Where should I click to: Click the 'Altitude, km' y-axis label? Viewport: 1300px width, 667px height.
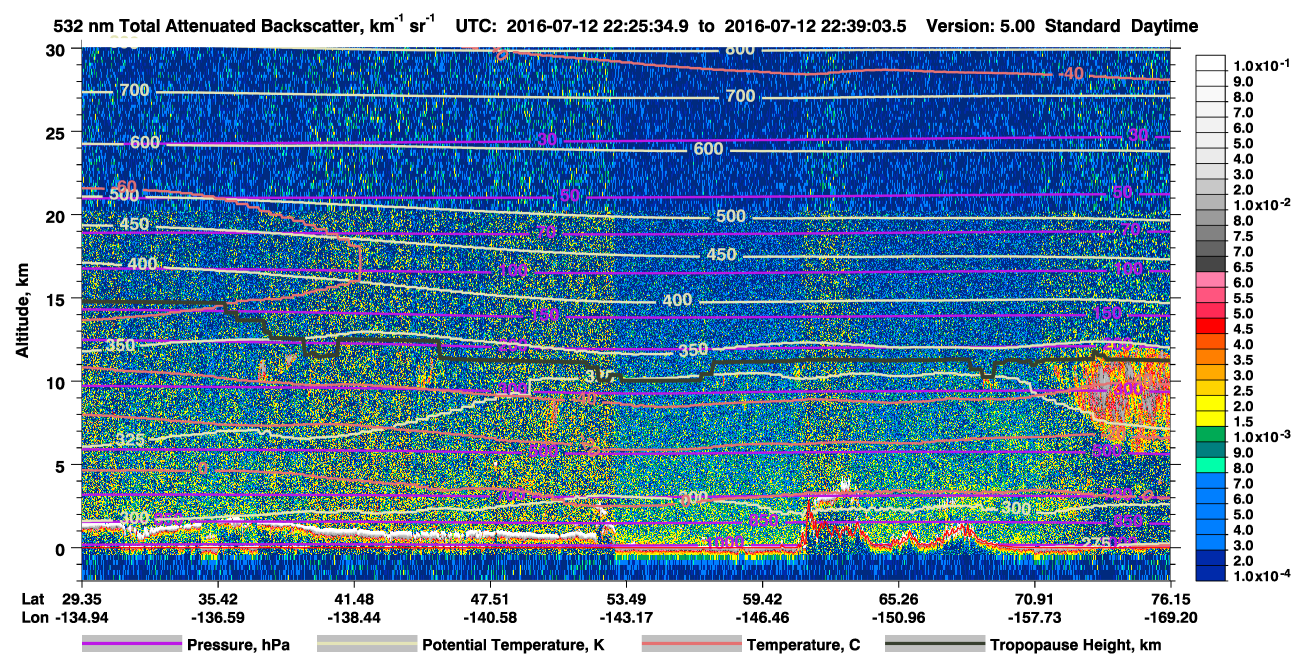(22, 312)
